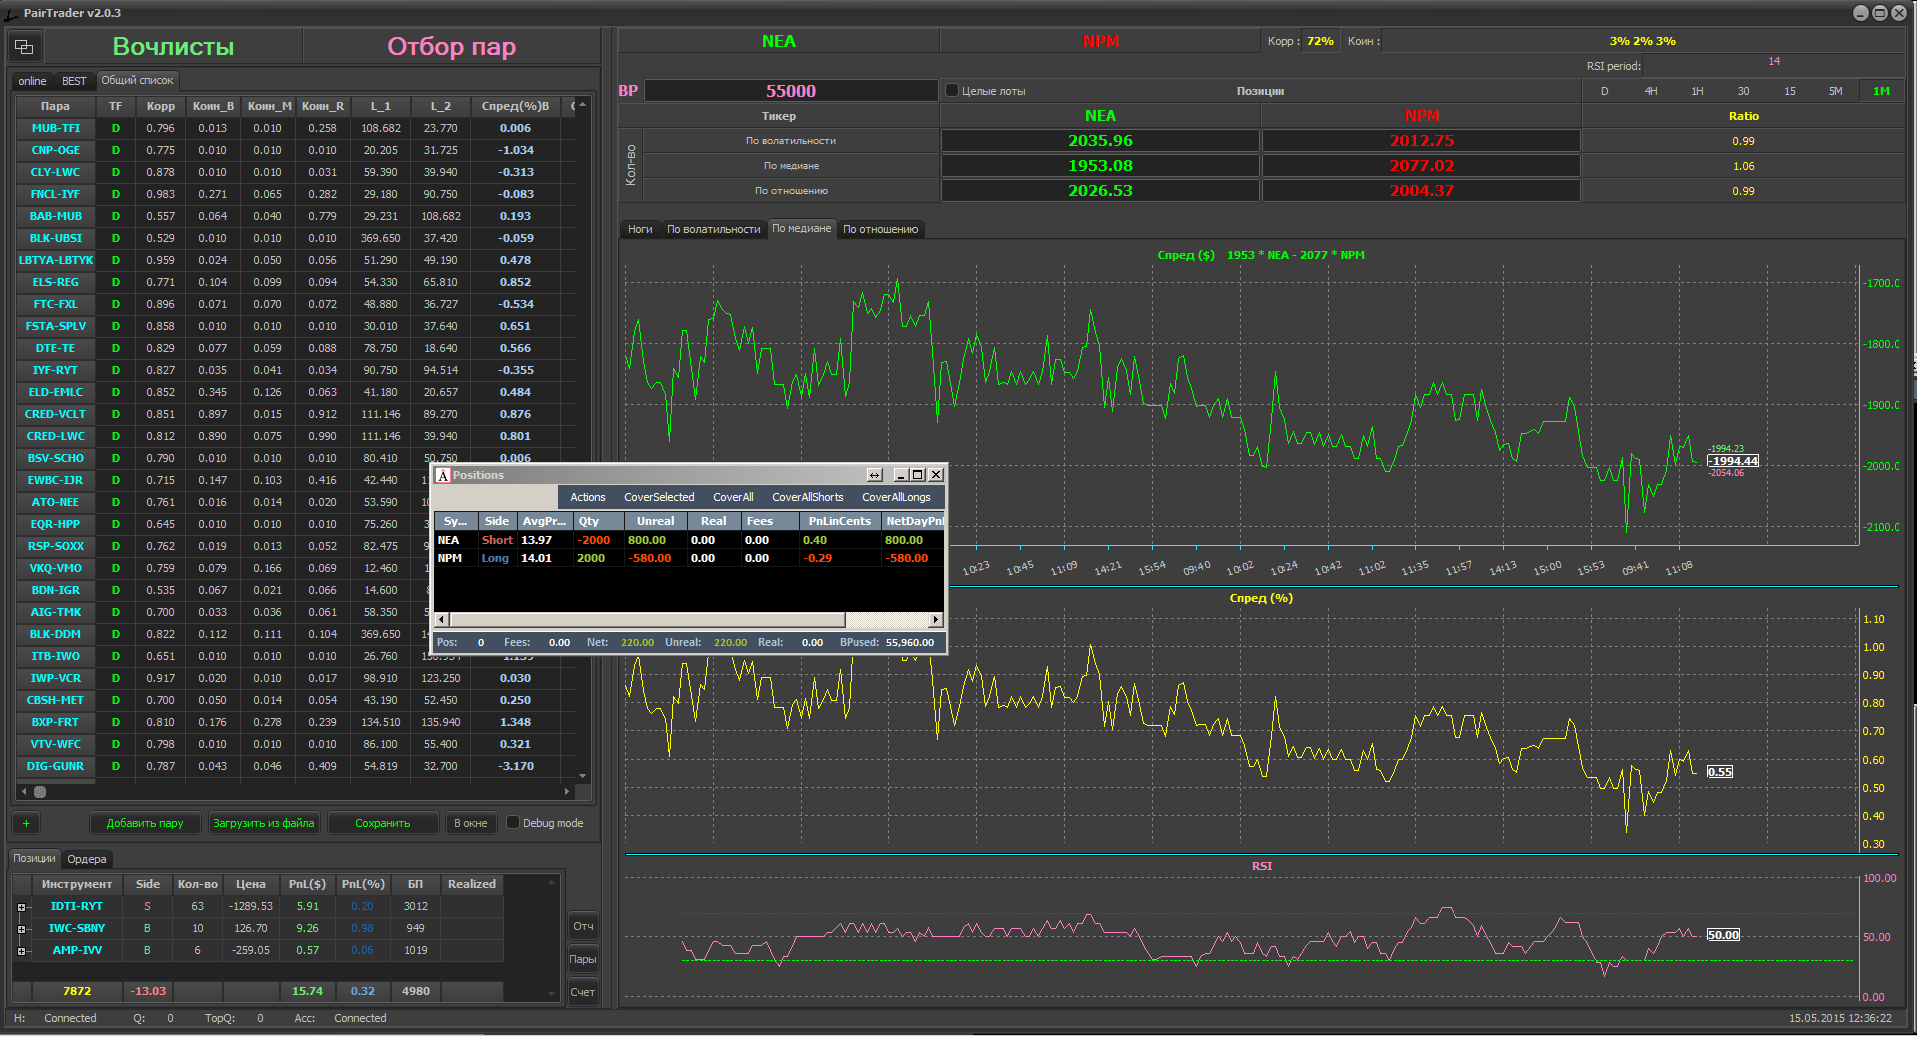
Task: Click the window layout icon beside Вочлисты
Action: tap(24, 47)
